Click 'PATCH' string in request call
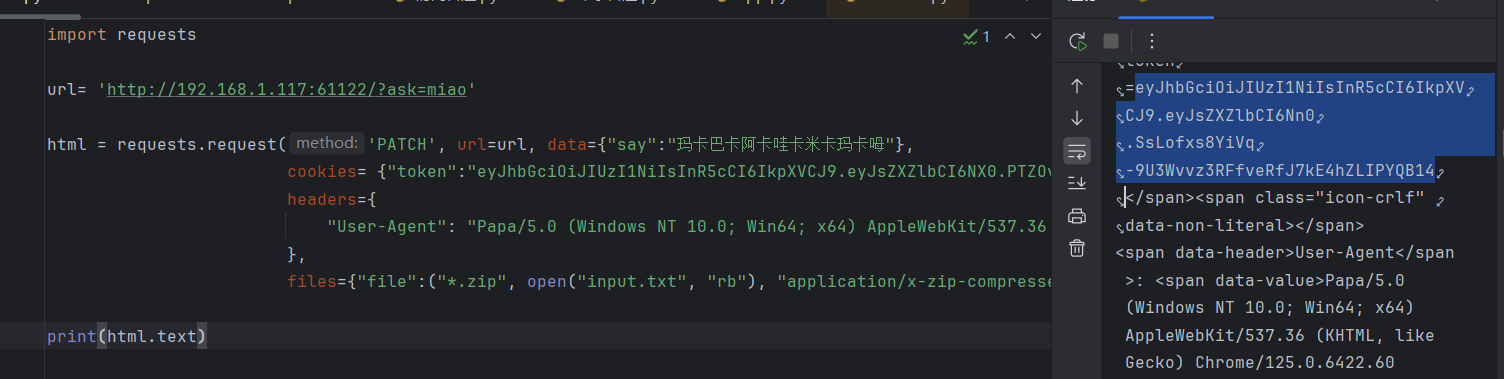 403,144
